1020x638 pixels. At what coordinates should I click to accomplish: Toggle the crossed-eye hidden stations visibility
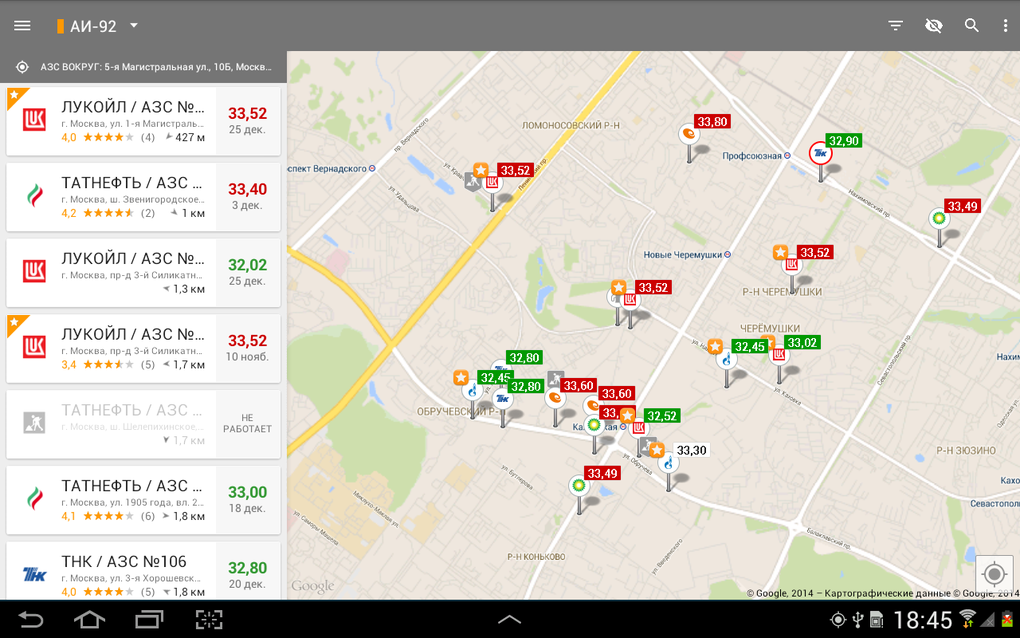click(x=933, y=25)
